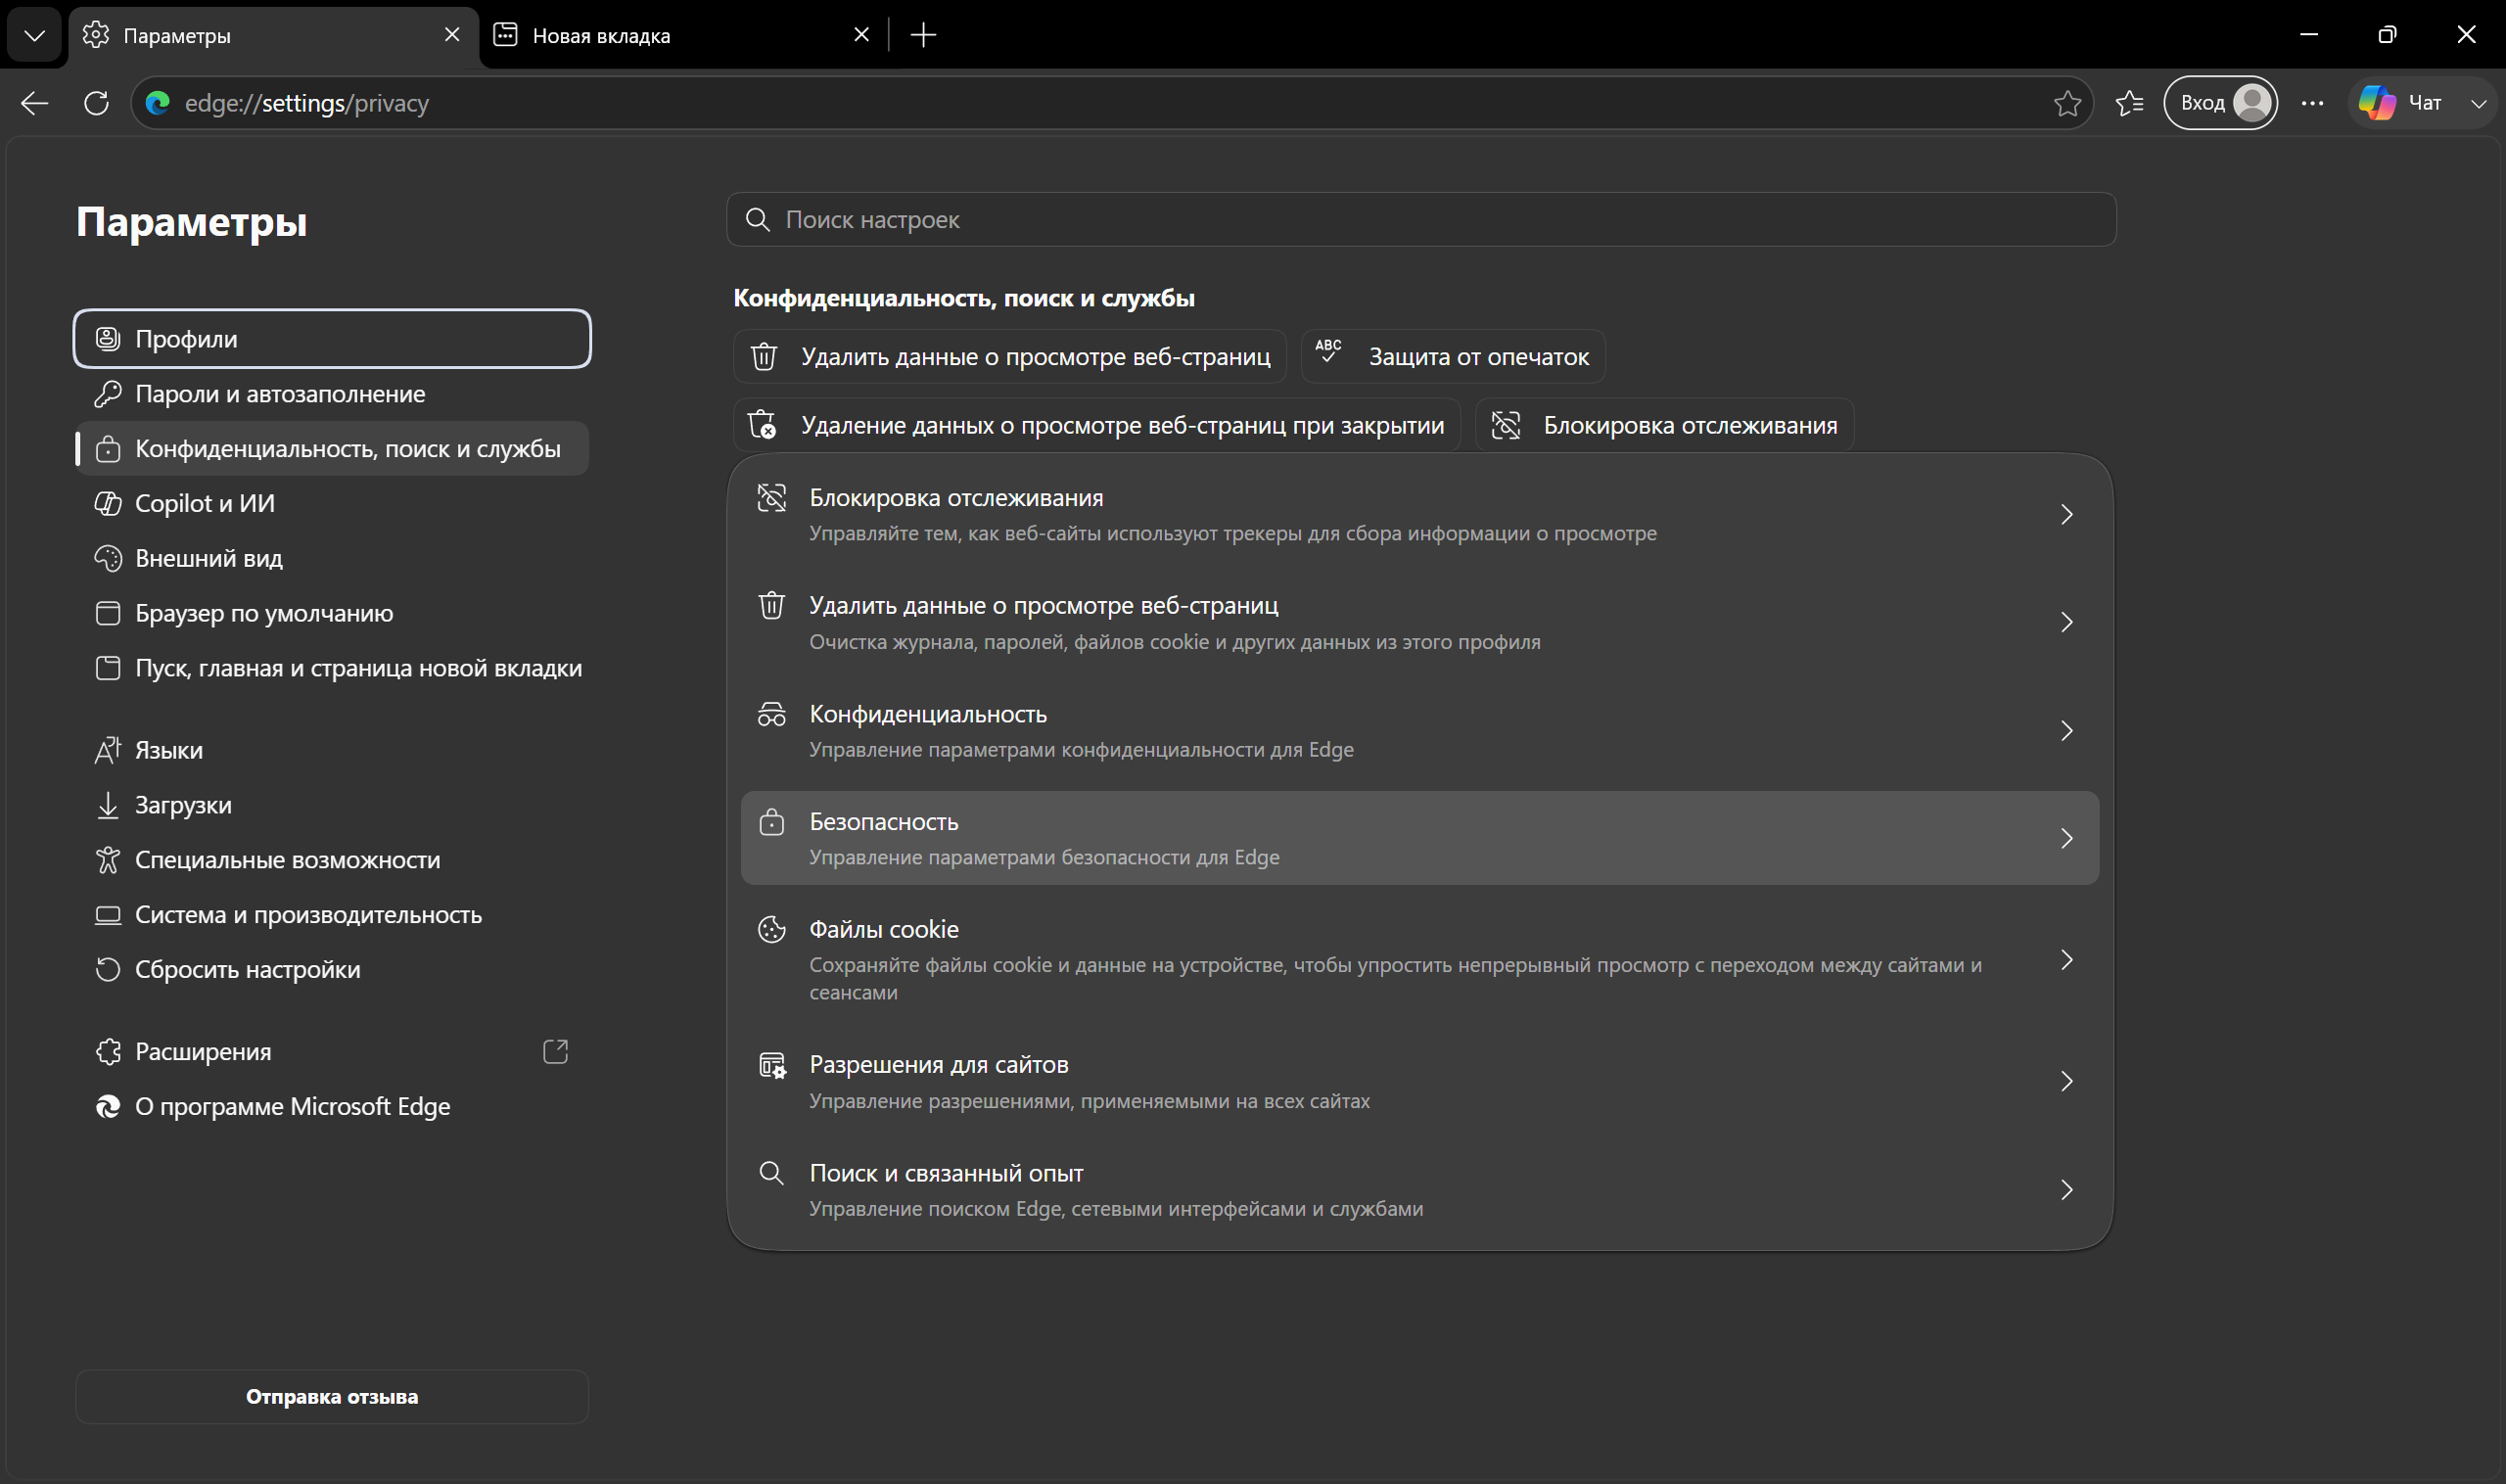2506x1484 pixels.
Task: Close the Новая вкладка tab
Action: [861, 35]
